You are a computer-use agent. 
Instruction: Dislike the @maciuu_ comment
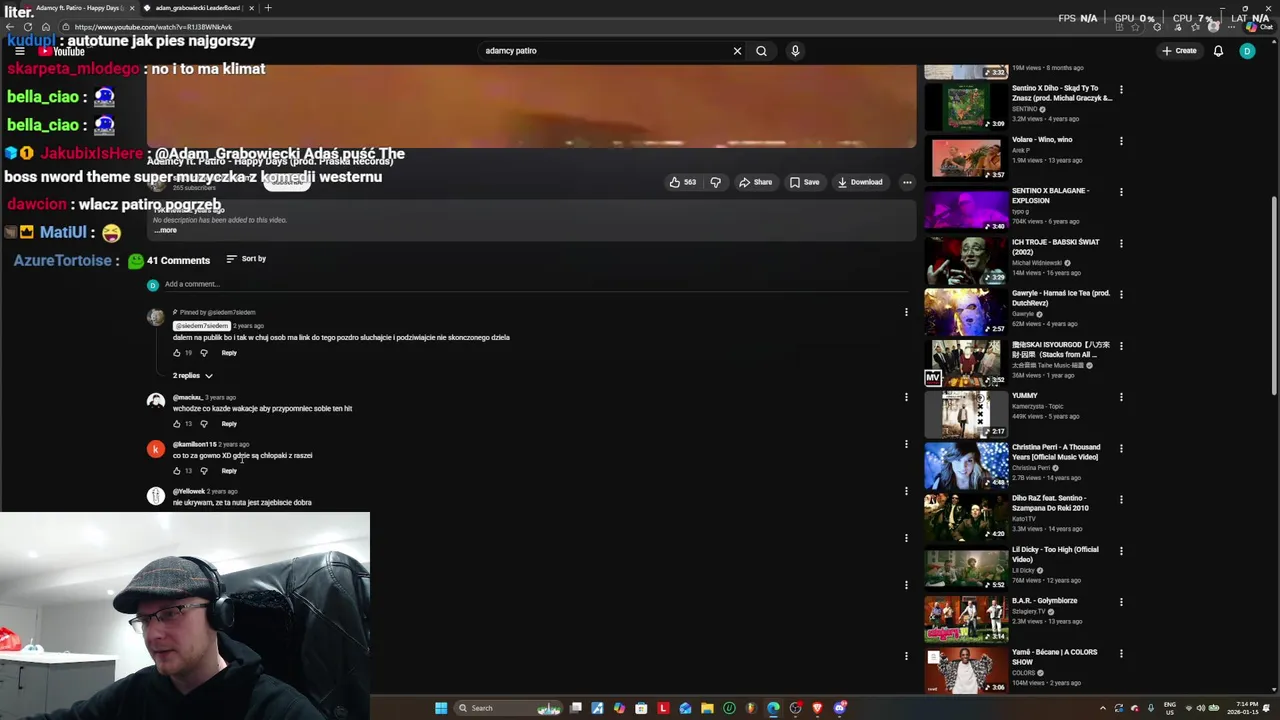coord(204,424)
